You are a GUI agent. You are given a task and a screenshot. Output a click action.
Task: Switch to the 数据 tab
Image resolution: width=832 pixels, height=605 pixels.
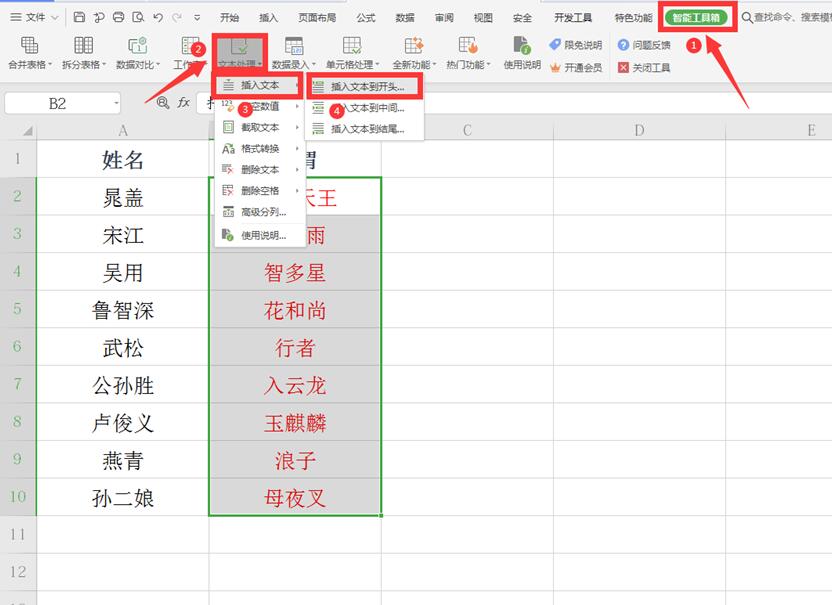tap(405, 18)
